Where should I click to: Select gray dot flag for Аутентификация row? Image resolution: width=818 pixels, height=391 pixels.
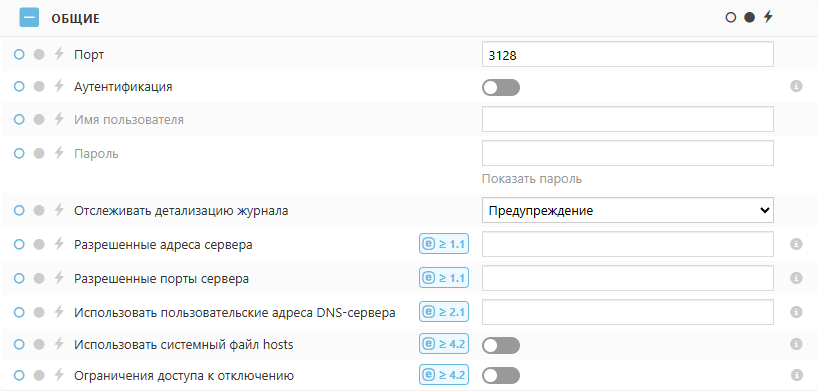(x=39, y=87)
